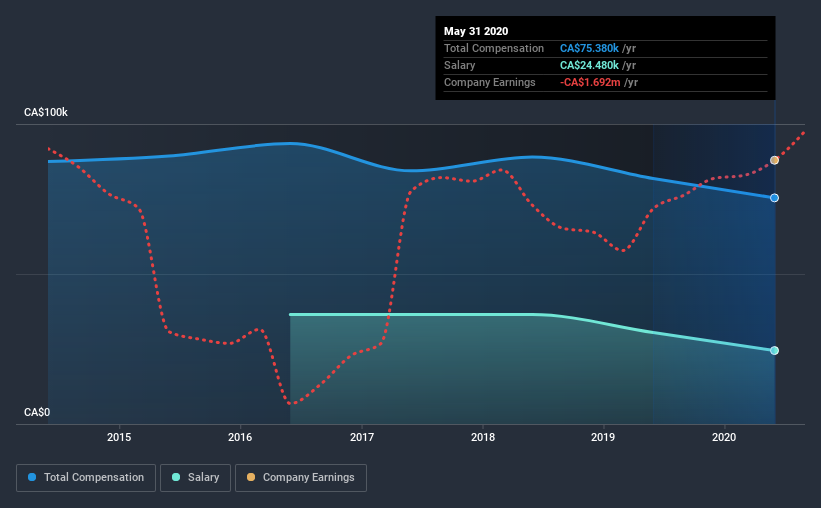The image size is (821, 508).
Task: Click the orange Company Earnings data point marker
Action: point(774,160)
